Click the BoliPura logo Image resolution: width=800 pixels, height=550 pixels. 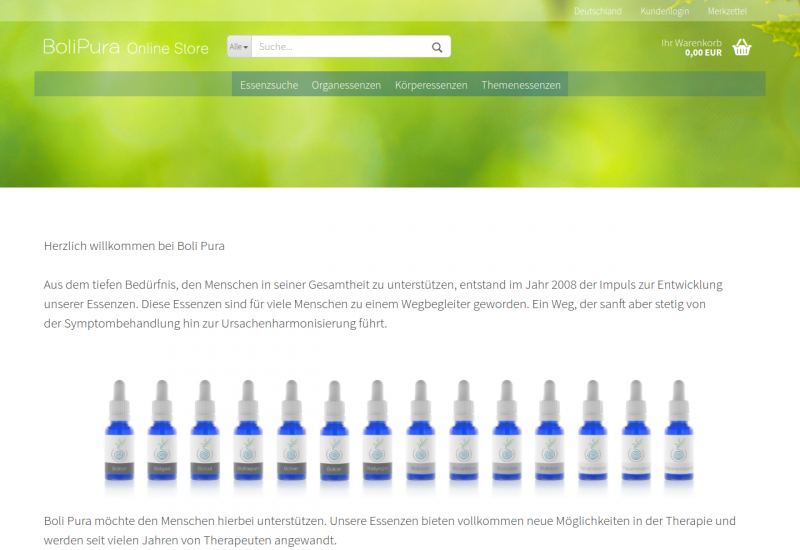[81, 47]
